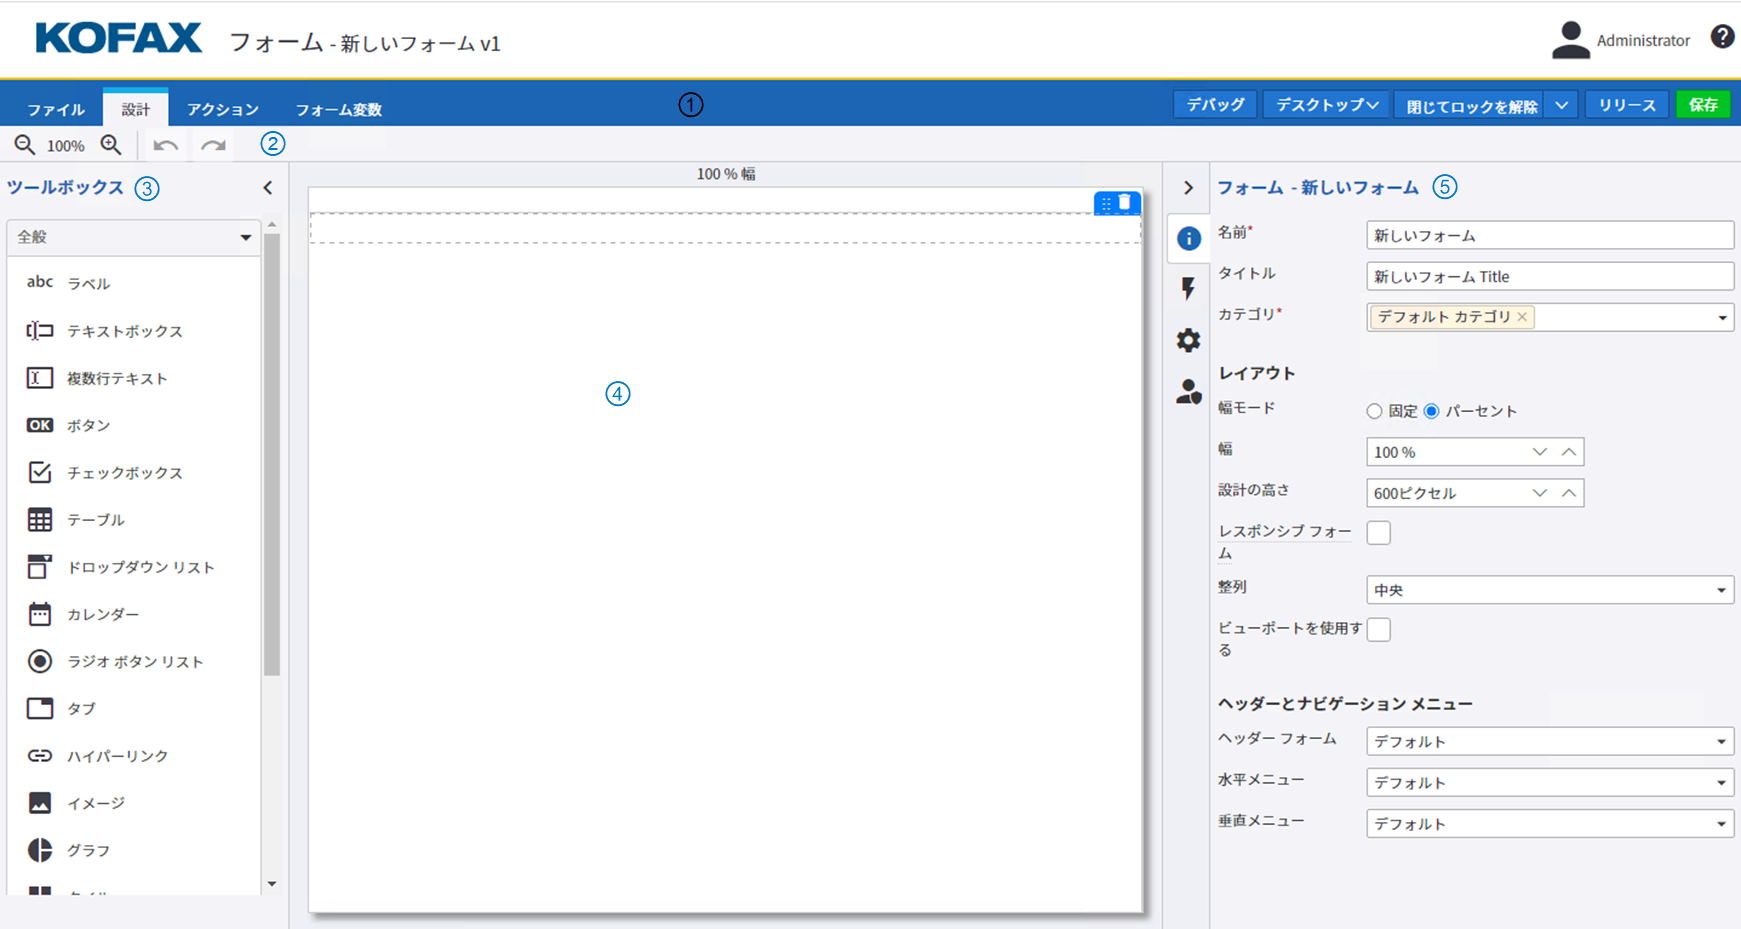The height and width of the screenshot is (929, 1741).
Task: Click the redo arrow icon
Action: (213, 146)
